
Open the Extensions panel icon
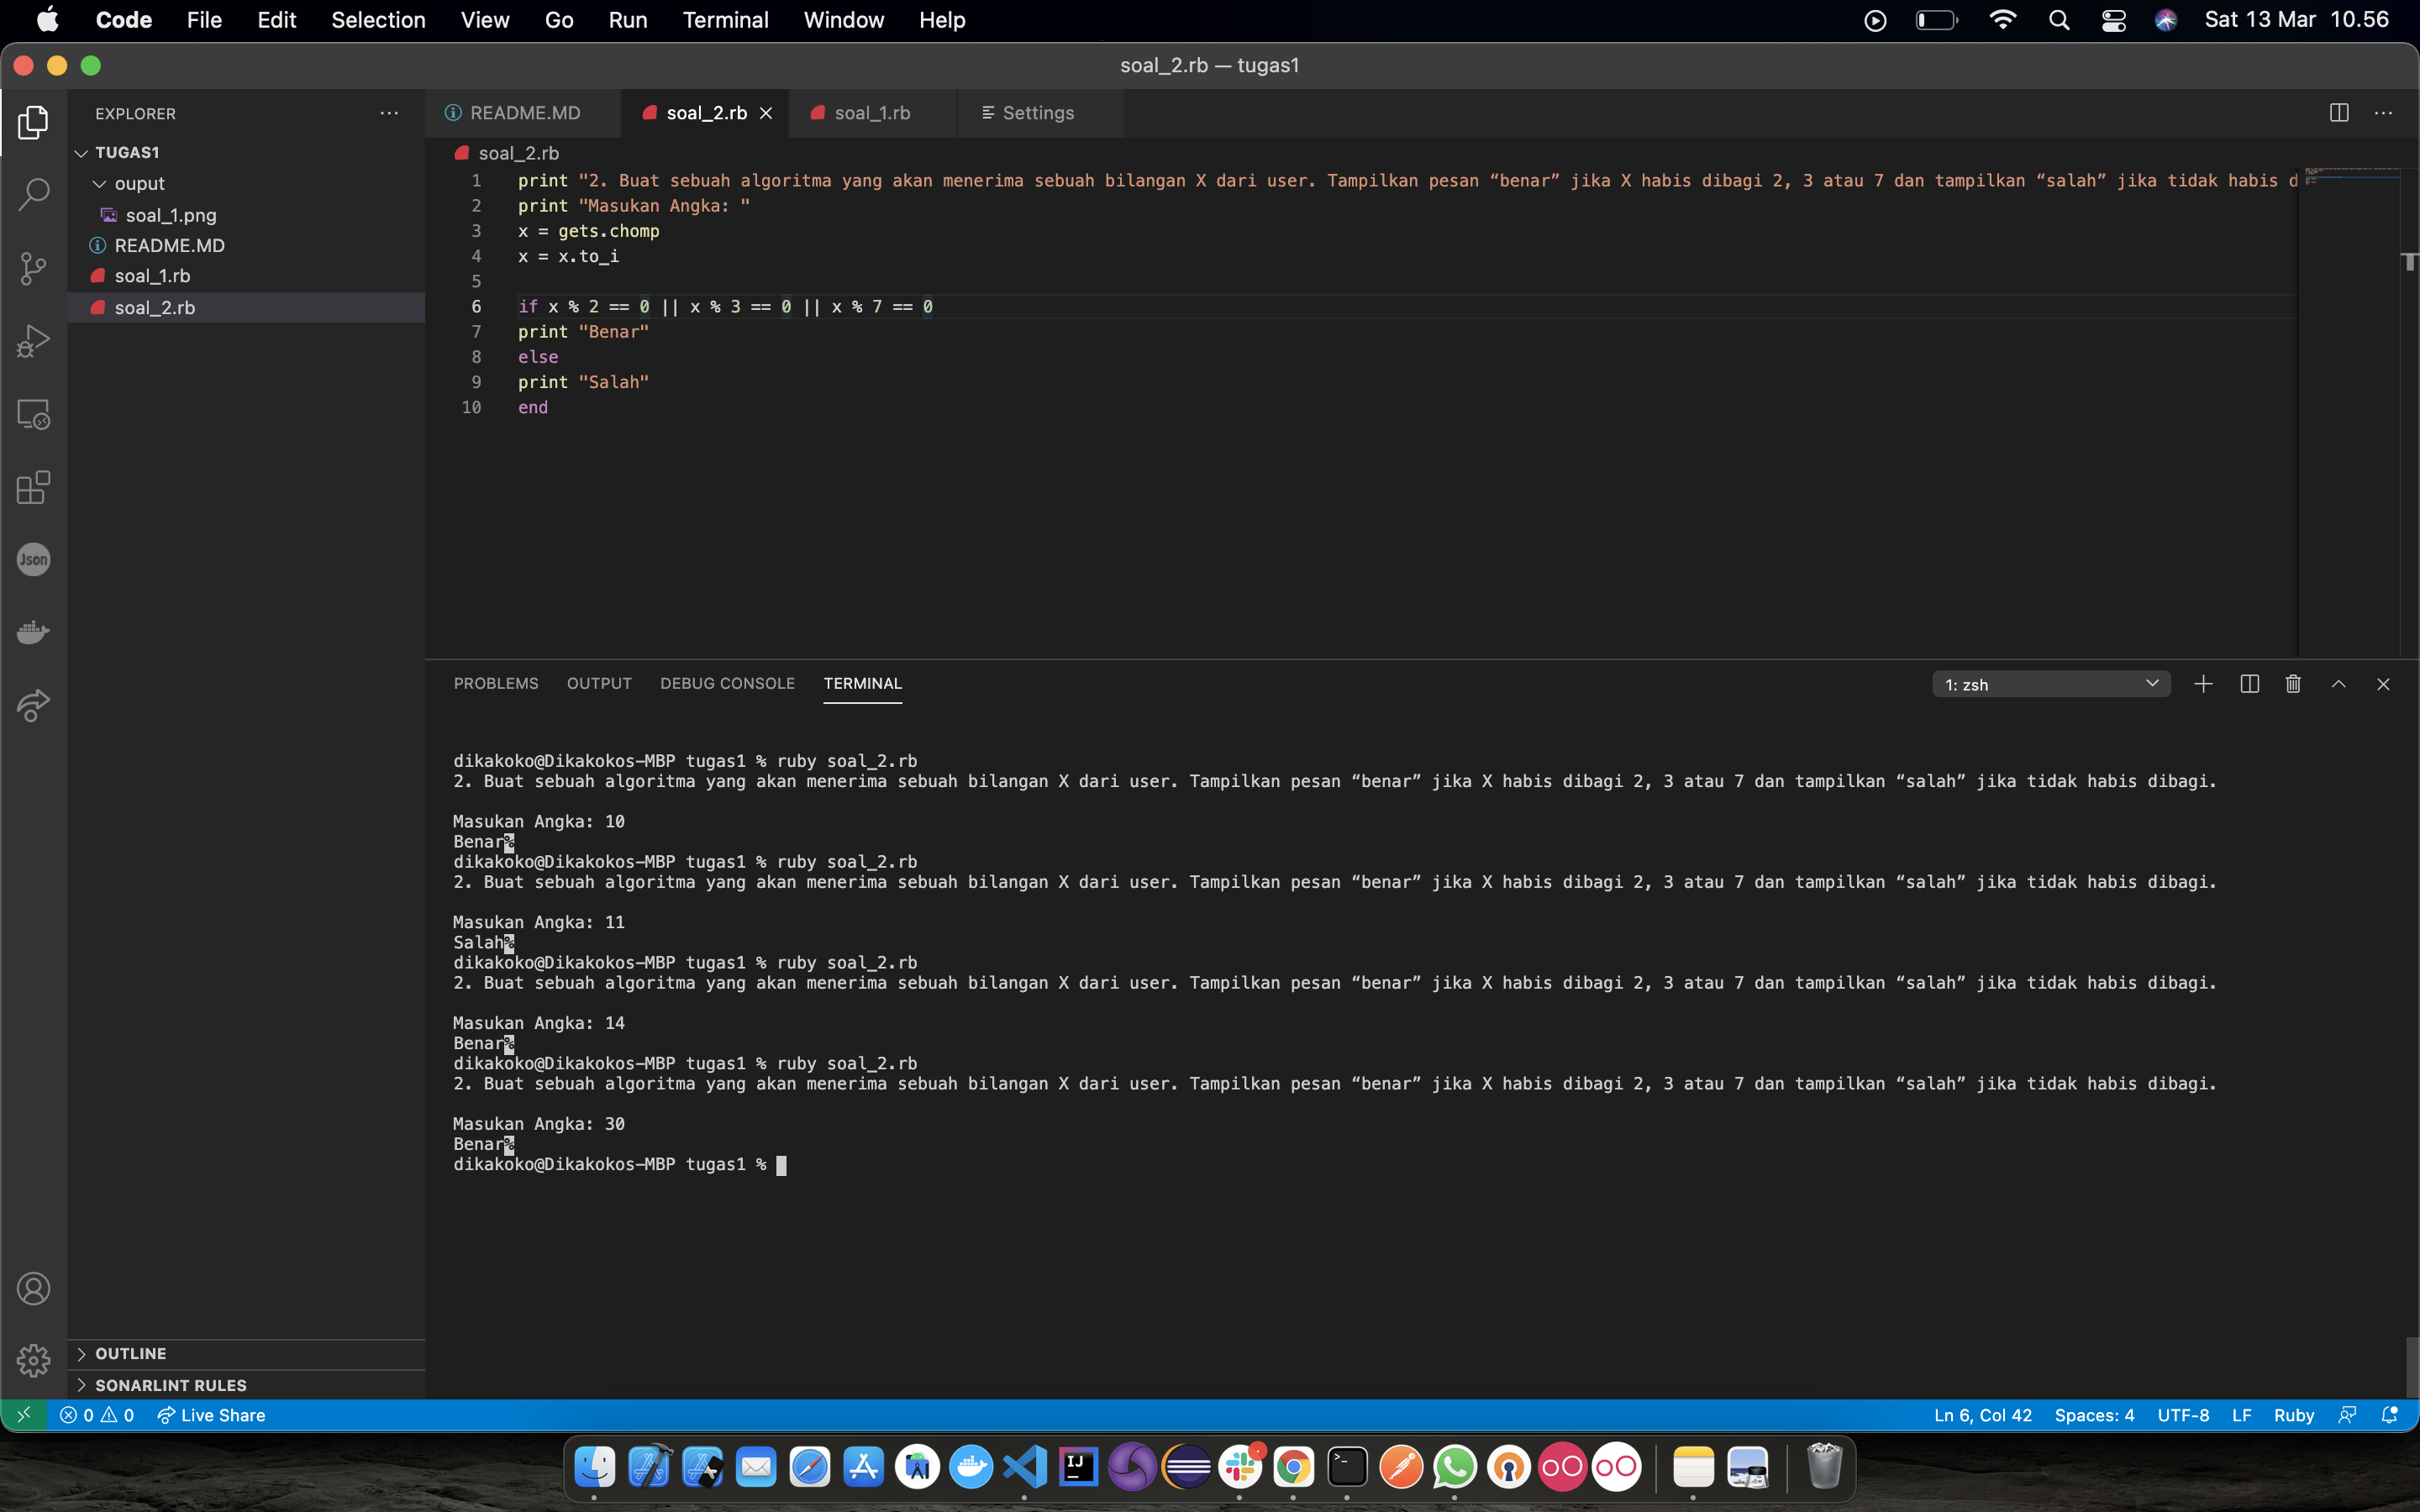coord(33,488)
